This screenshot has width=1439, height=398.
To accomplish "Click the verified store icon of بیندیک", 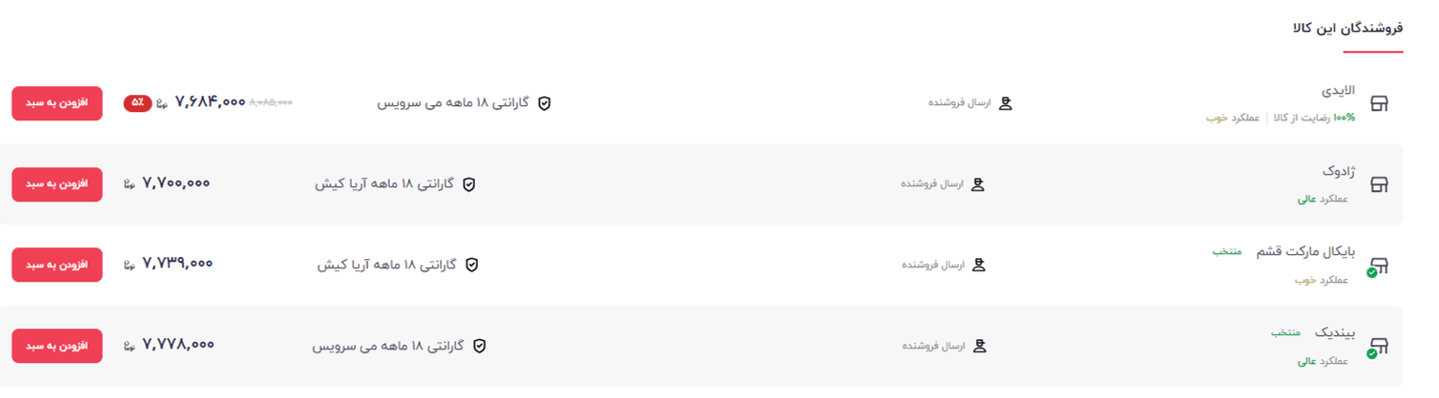I will 1378,347.
